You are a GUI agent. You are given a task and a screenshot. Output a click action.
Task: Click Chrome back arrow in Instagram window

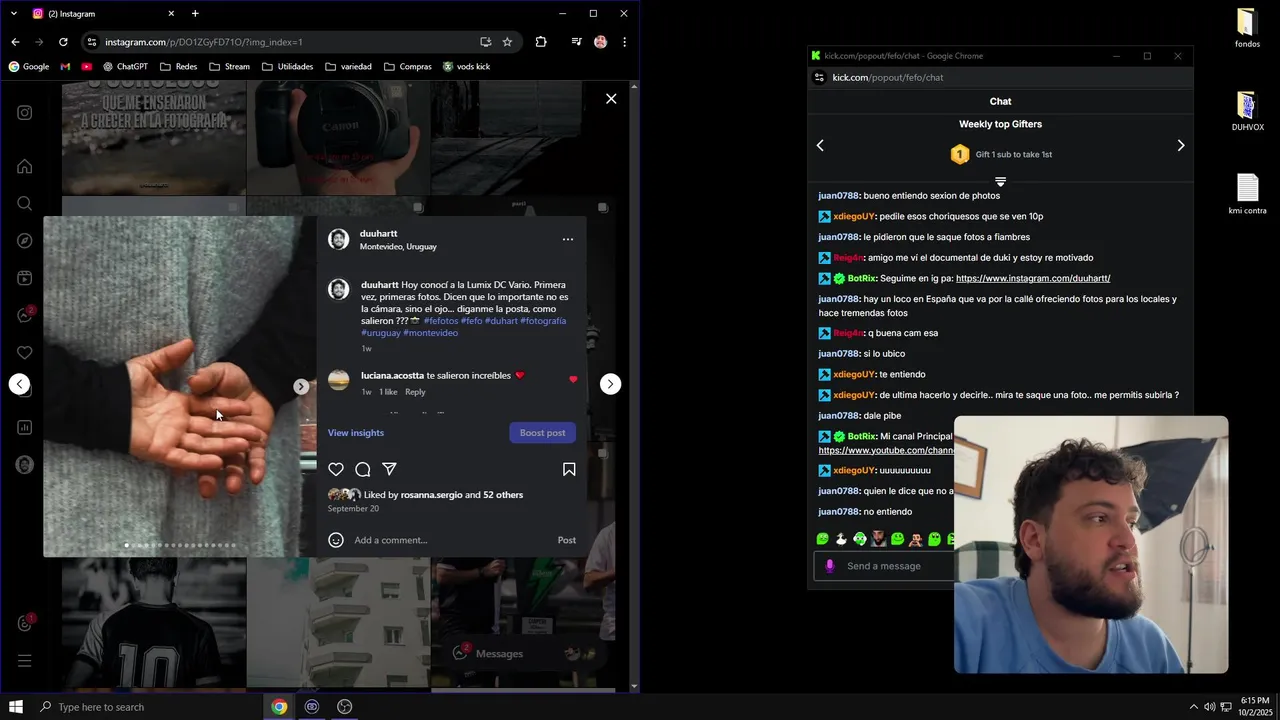[x=15, y=42]
